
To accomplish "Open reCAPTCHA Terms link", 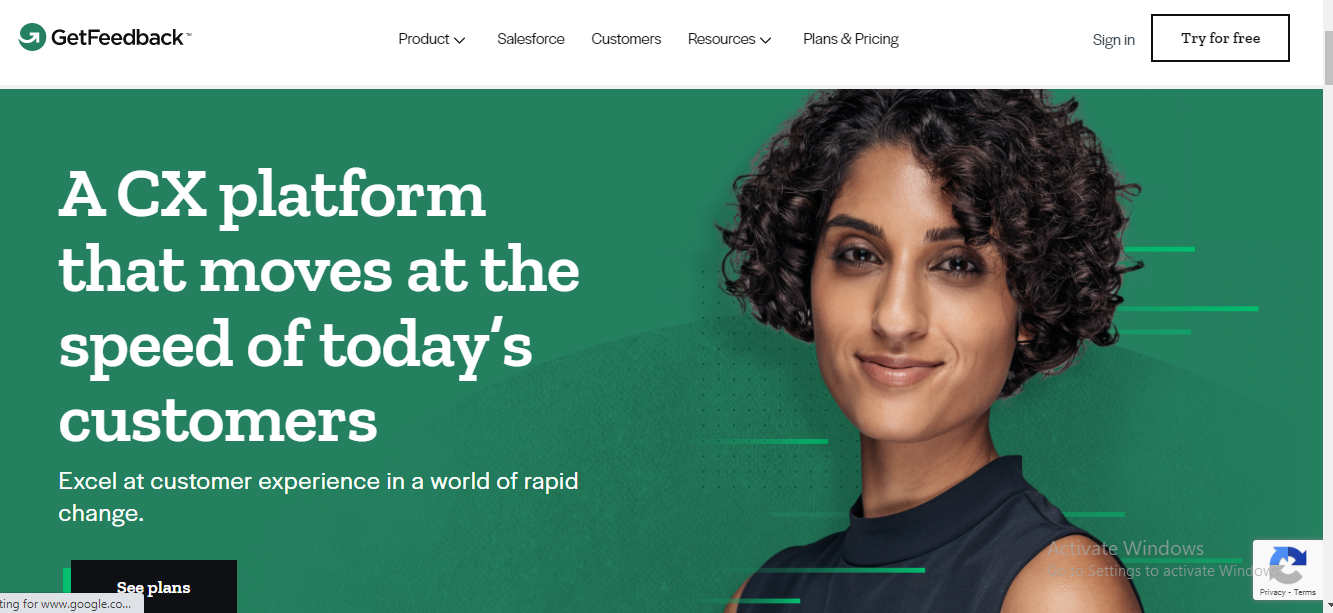I will pos(1305,593).
